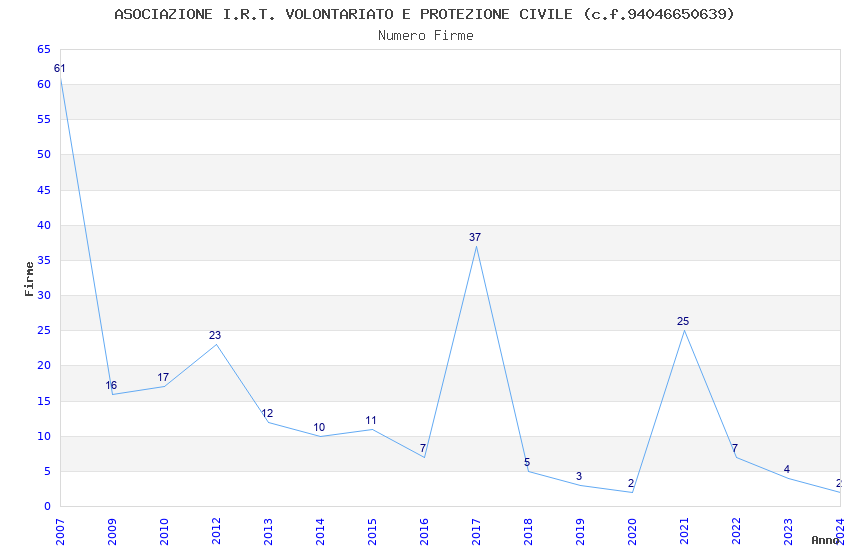
Task: Click the y-axis tick label 65
Action: click(44, 49)
